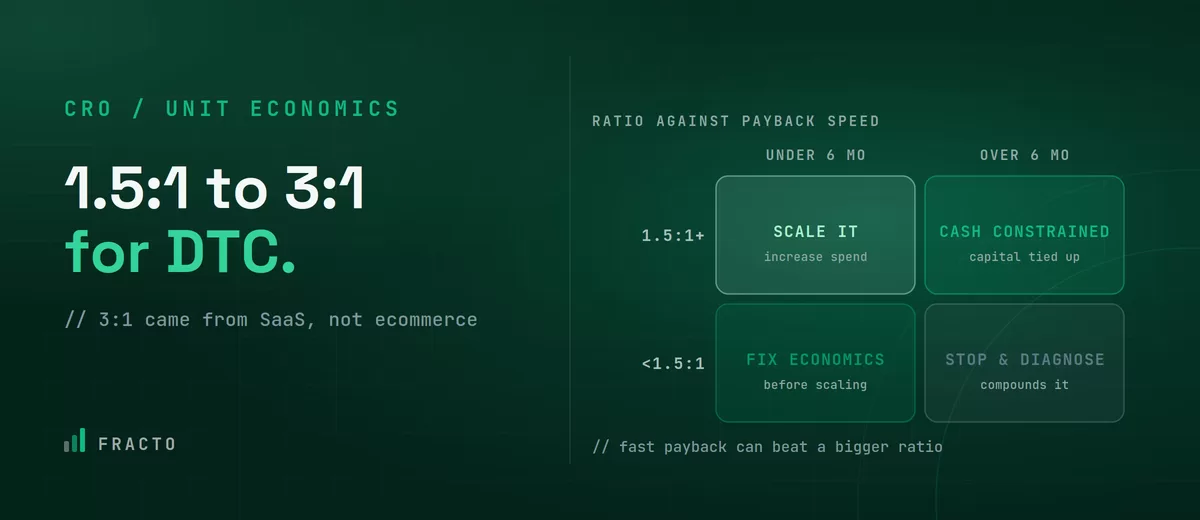Image resolution: width=1200 pixels, height=520 pixels.
Task: Click the Fracto bar chart logo icon
Action: click(x=75, y=441)
